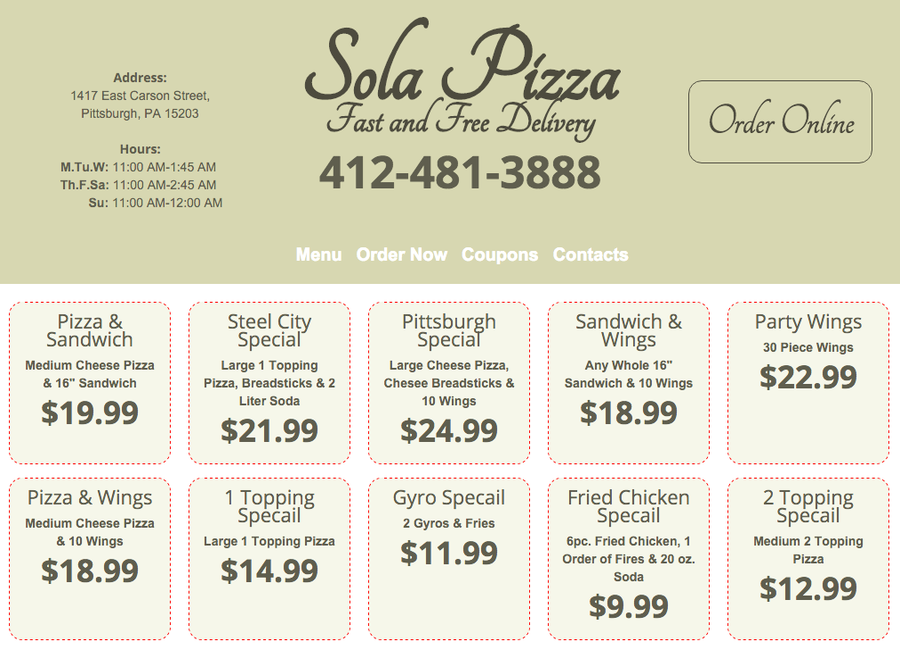Choose the Pizza & Wings $18.99 deal
Image resolution: width=900 pixels, height=650 pixels.
pos(90,558)
